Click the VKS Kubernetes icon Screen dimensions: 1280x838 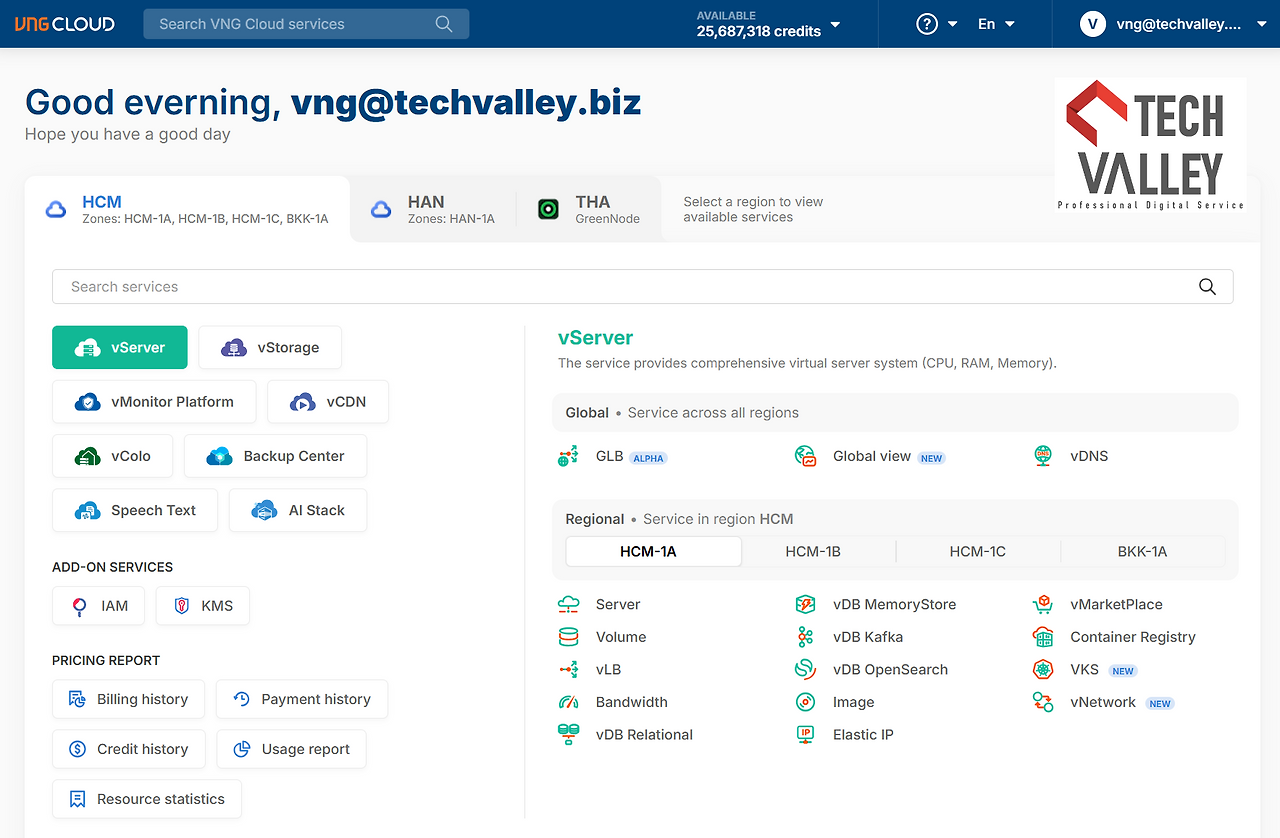click(x=1043, y=670)
